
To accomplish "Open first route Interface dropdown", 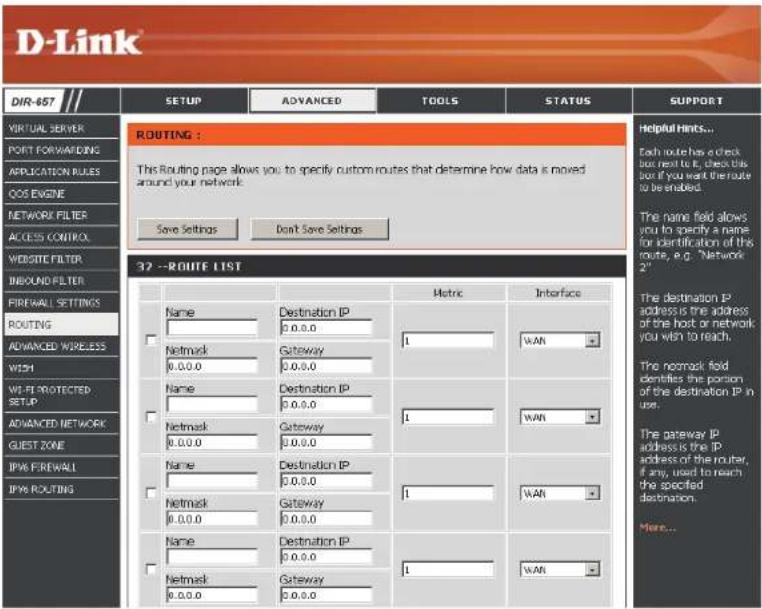I will pos(560,340).
